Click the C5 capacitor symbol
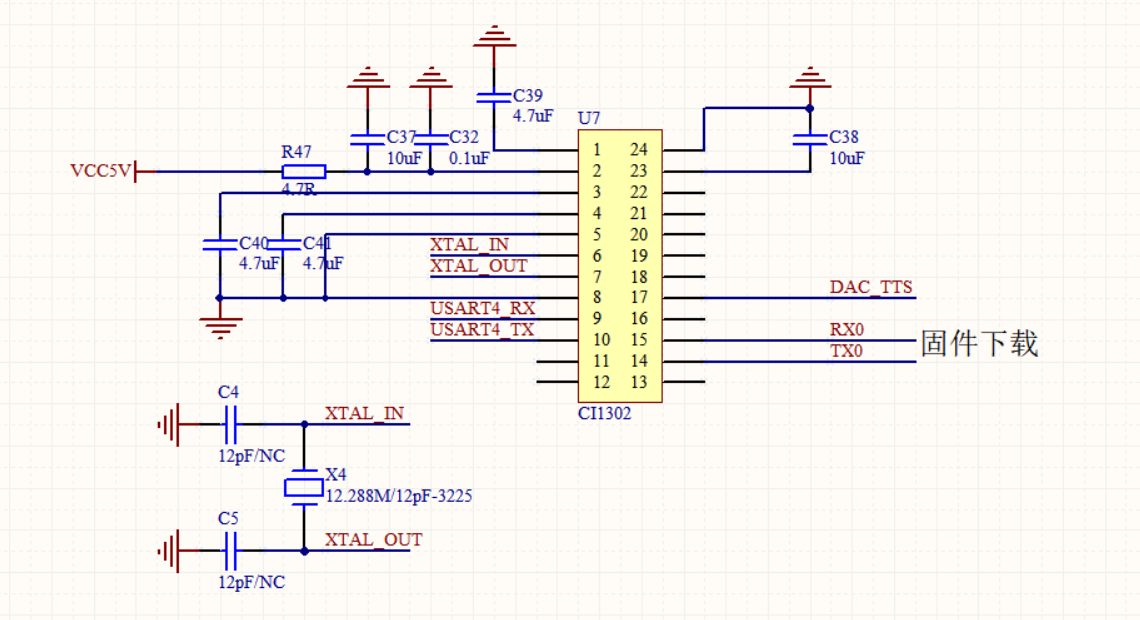The height and width of the screenshot is (620, 1140). (230, 550)
